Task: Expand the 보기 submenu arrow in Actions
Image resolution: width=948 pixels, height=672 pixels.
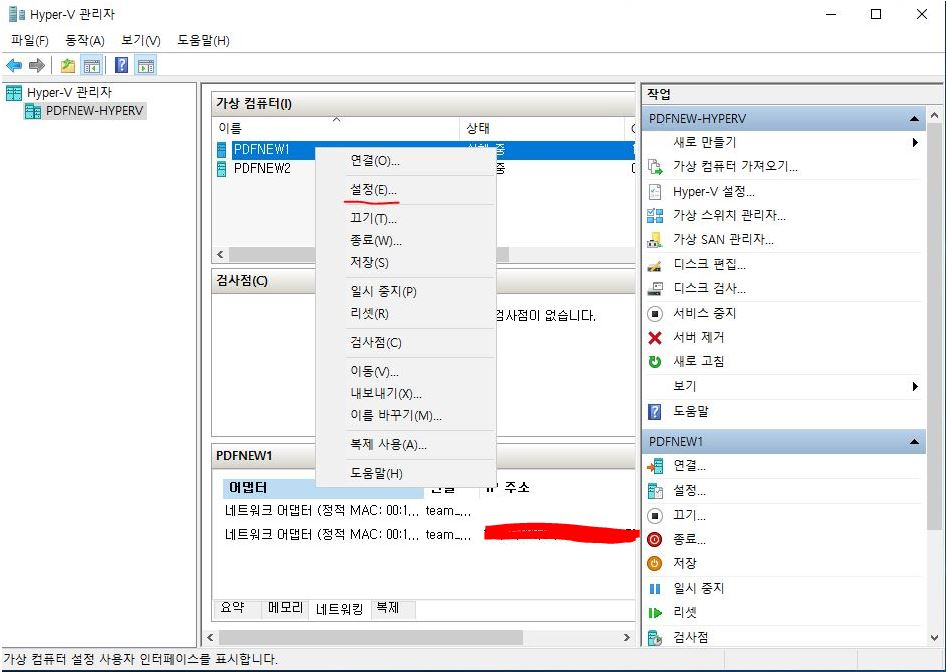Action: point(915,387)
